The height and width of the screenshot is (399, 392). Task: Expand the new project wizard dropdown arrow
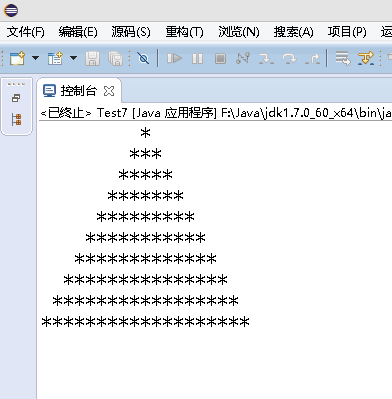[x=74, y=58]
